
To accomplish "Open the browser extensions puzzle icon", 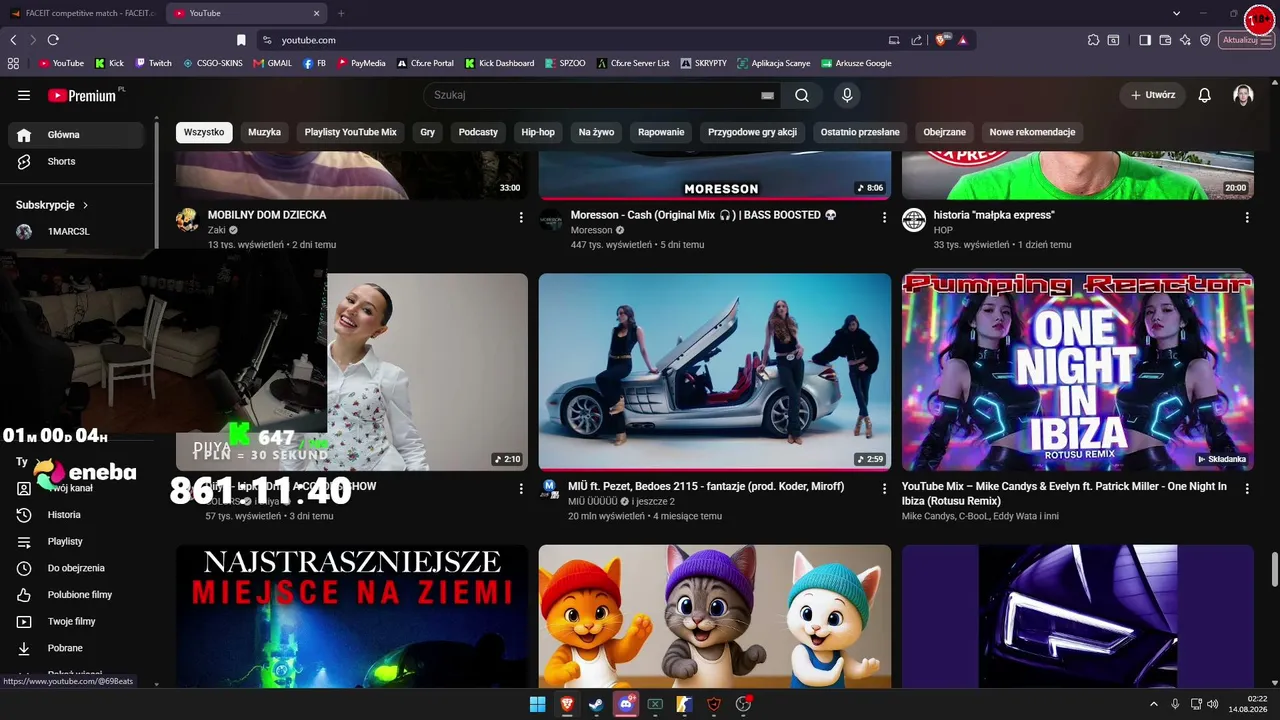I will click(x=1093, y=40).
